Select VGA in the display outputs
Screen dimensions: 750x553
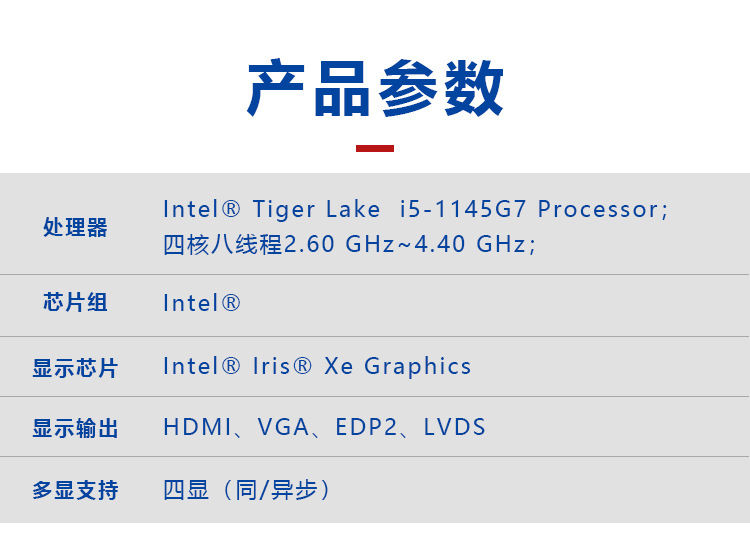click(283, 427)
